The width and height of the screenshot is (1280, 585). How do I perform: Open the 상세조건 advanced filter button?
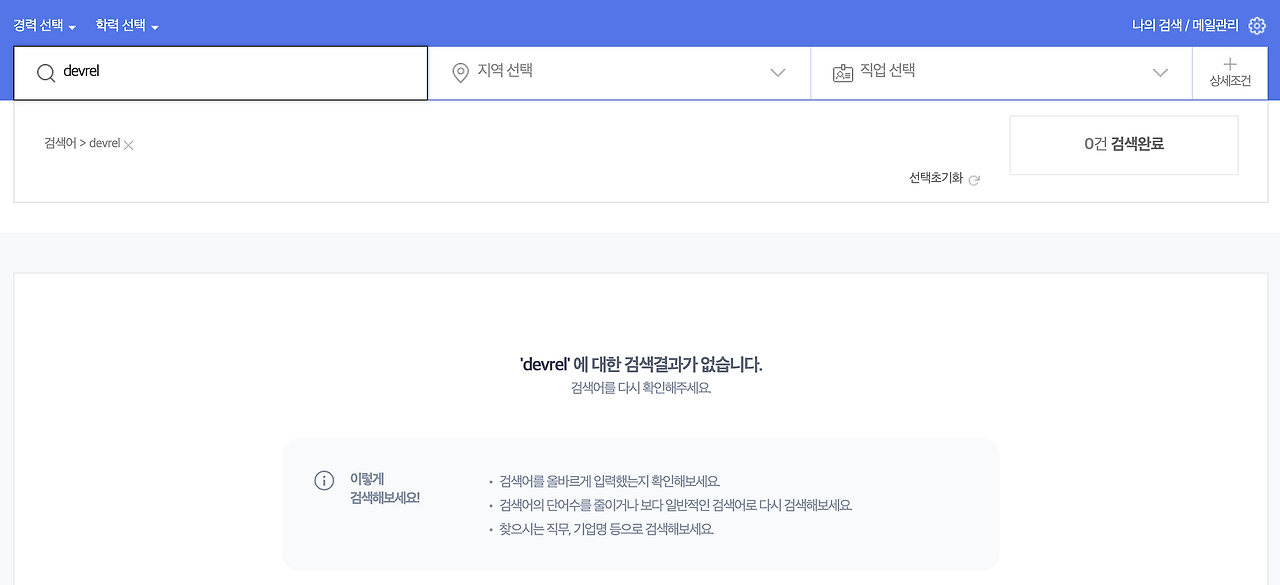coord(1230,73)
